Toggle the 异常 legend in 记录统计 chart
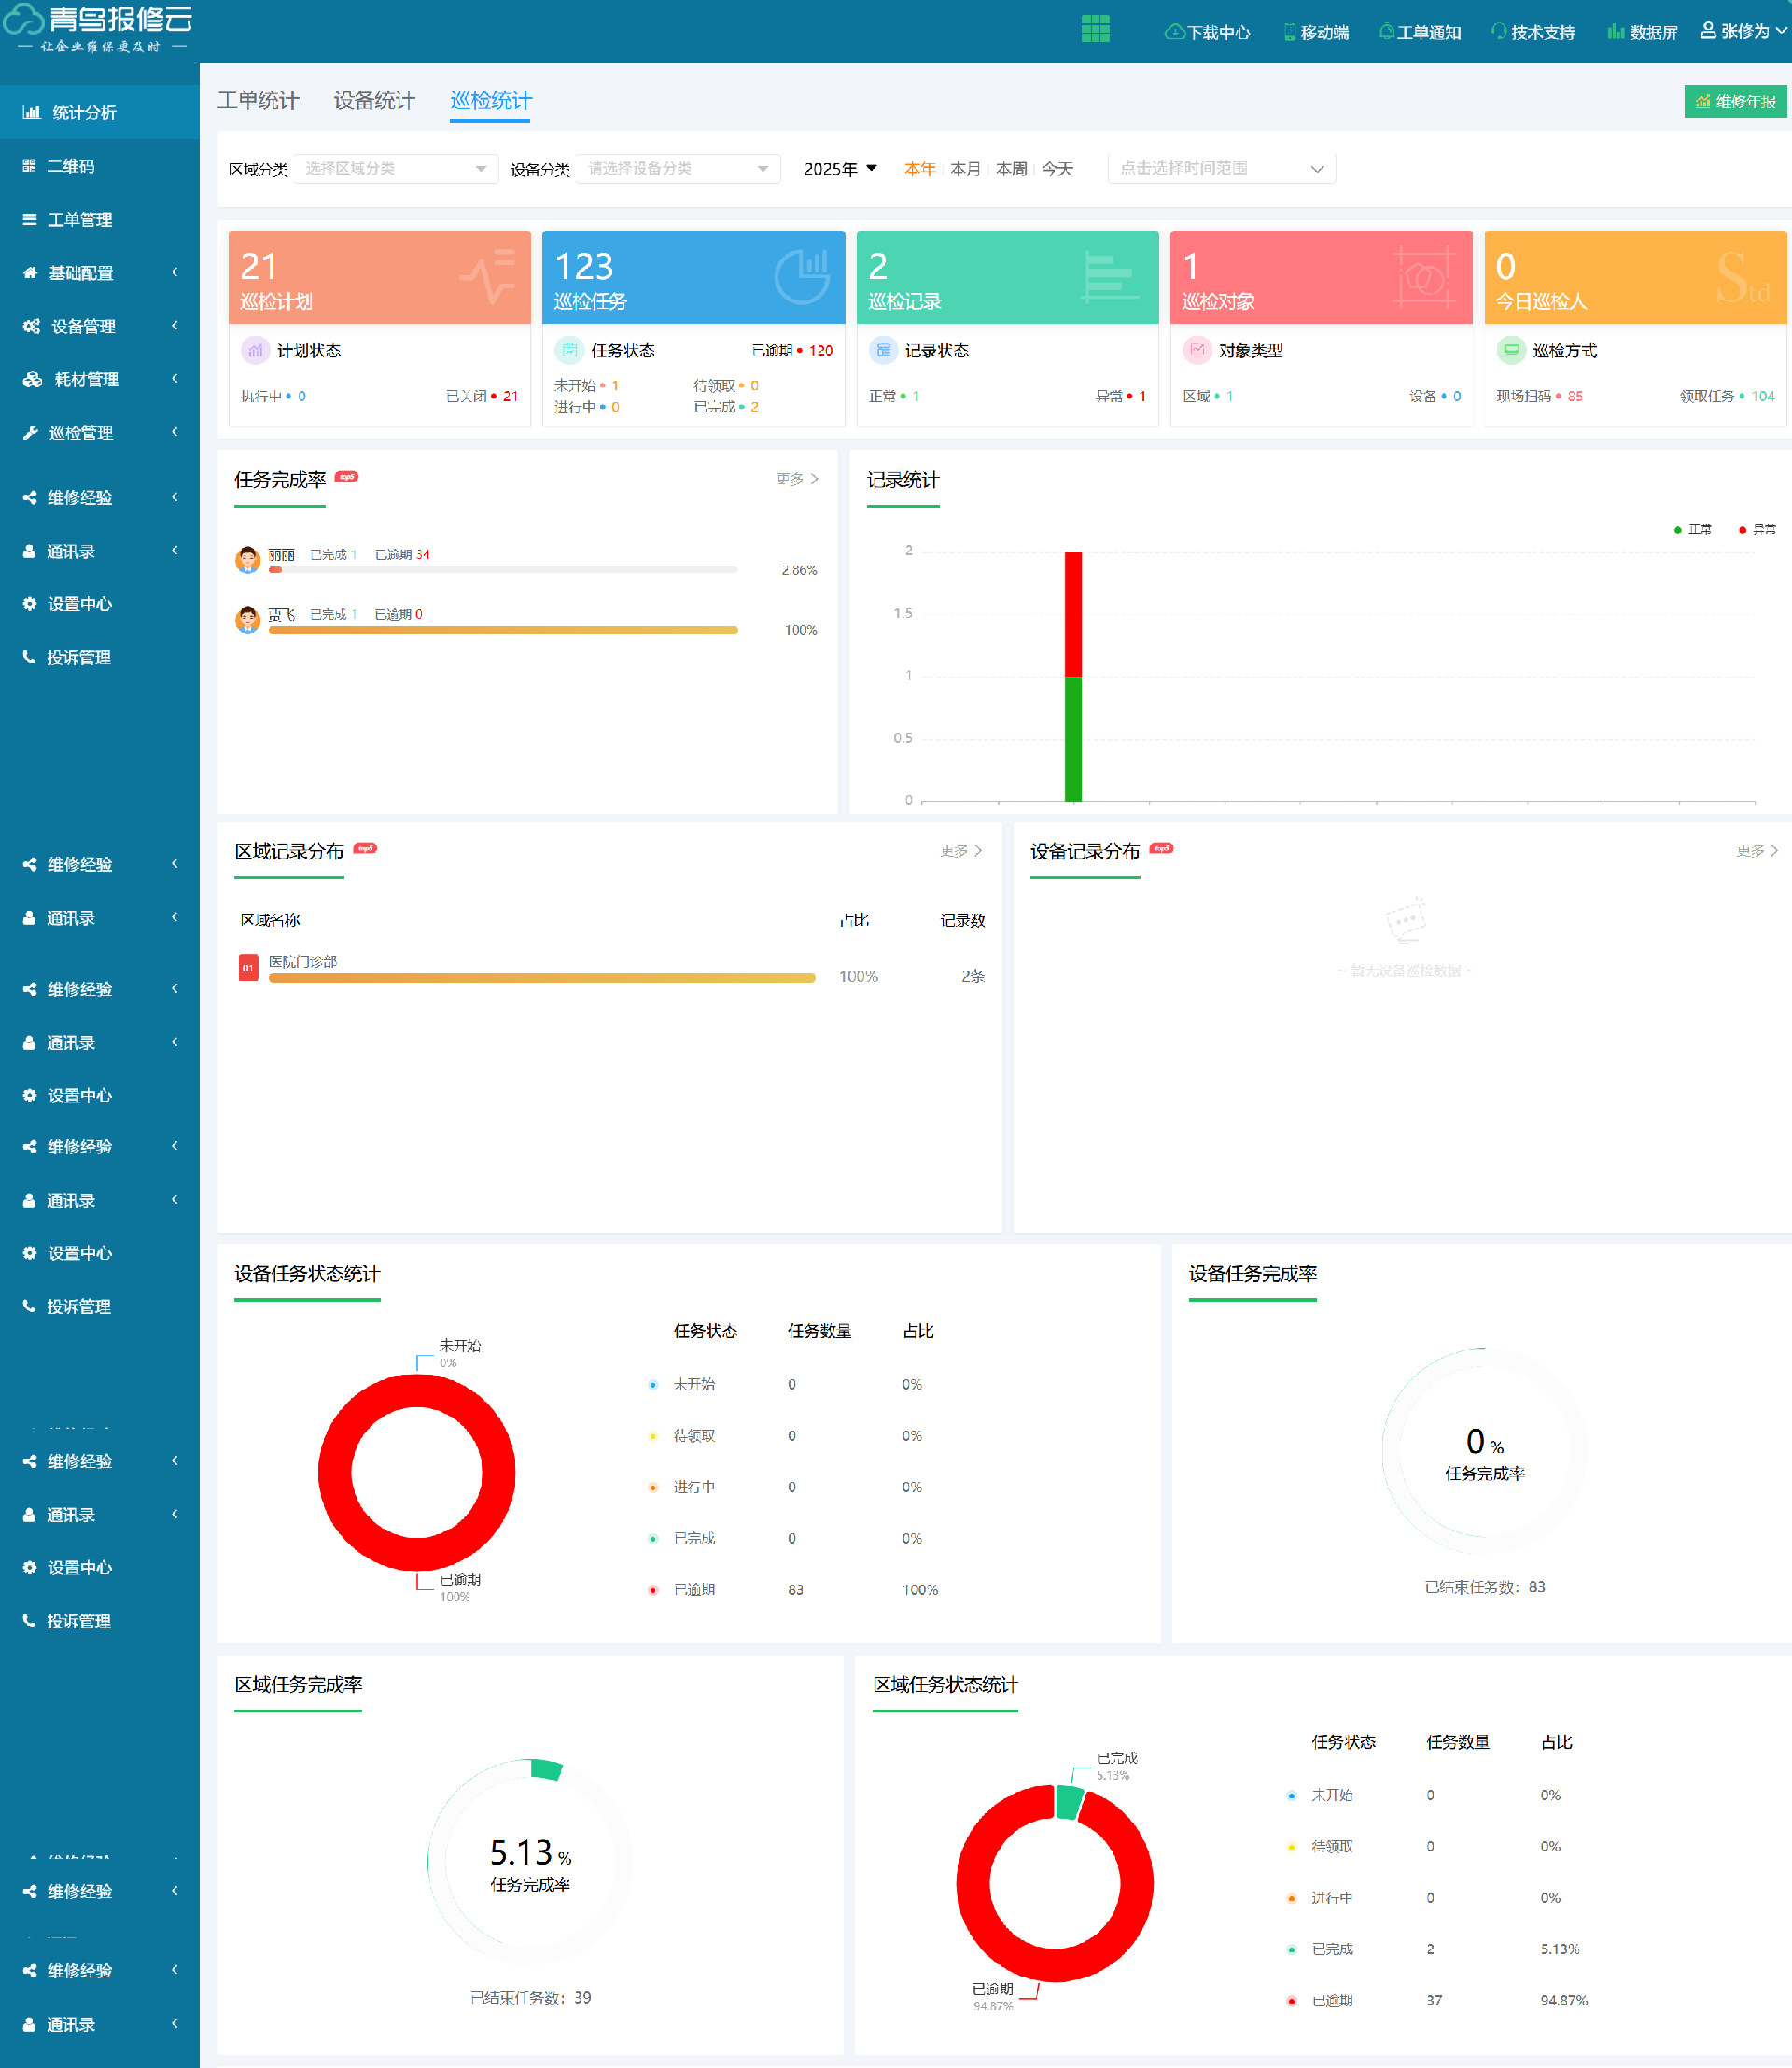This screenshot has width=1792, height=2068. pos(1757,529)
